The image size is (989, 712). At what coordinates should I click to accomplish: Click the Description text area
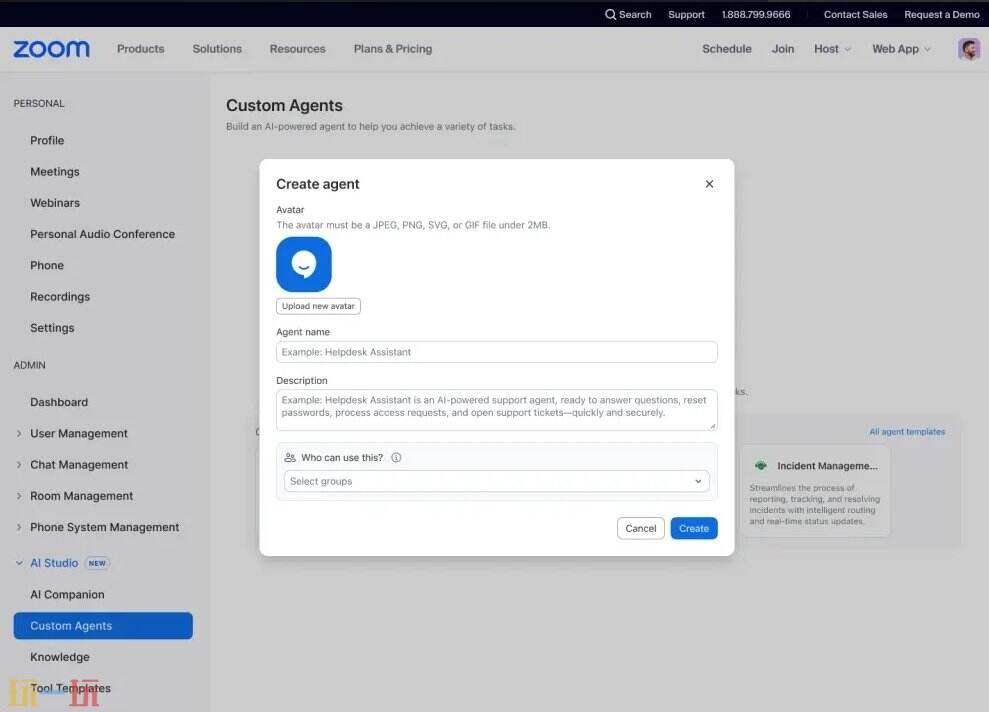click(x=496, y=408)
